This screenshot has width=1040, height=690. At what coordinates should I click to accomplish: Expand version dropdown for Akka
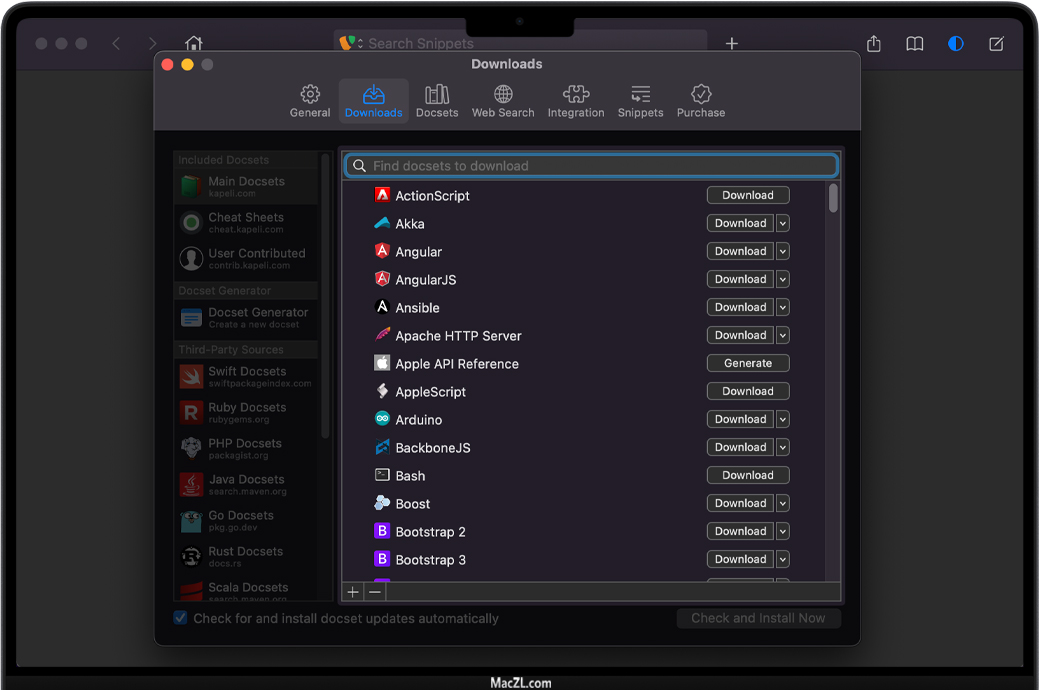tap(783, 224)
